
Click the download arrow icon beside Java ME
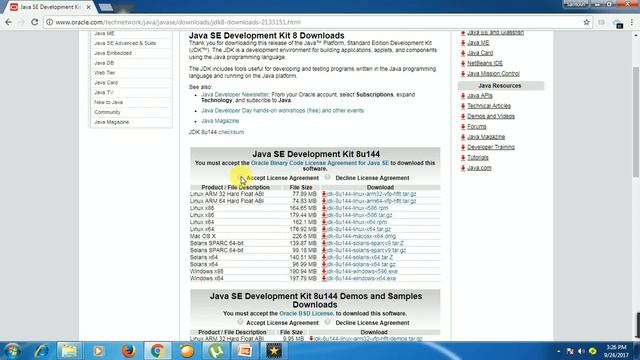[463, 43]
